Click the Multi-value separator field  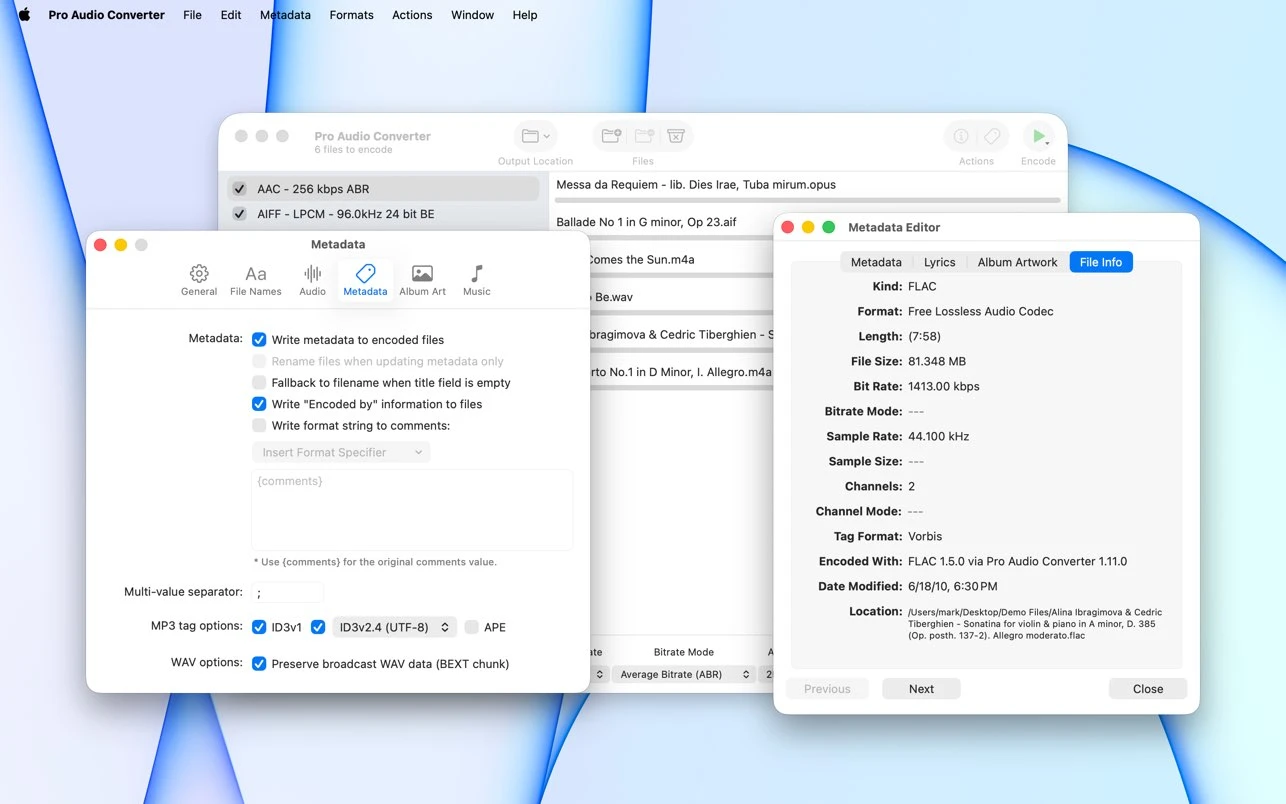click(x=288, y=592)
